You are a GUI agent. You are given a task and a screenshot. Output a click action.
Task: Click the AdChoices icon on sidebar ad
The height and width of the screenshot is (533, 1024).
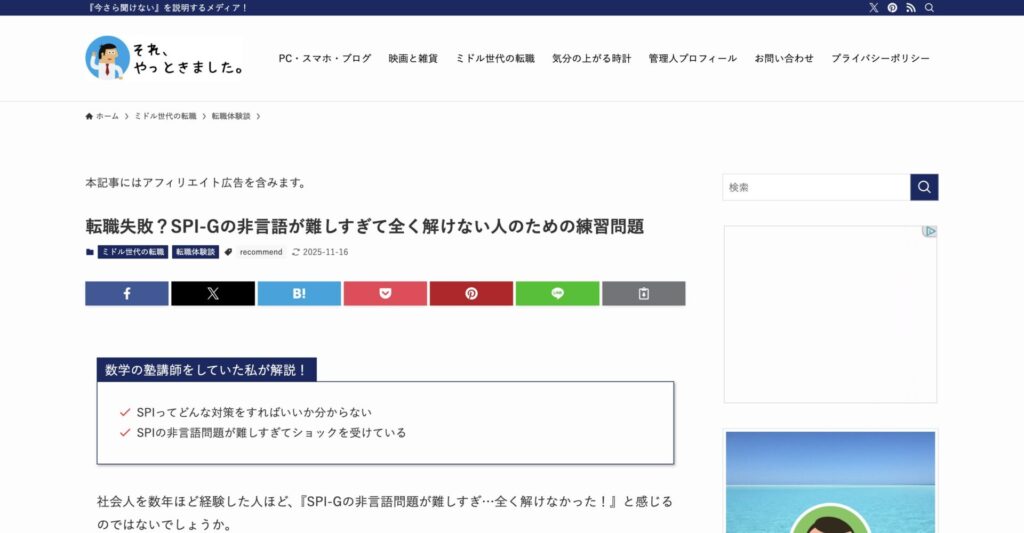point(929,231)
